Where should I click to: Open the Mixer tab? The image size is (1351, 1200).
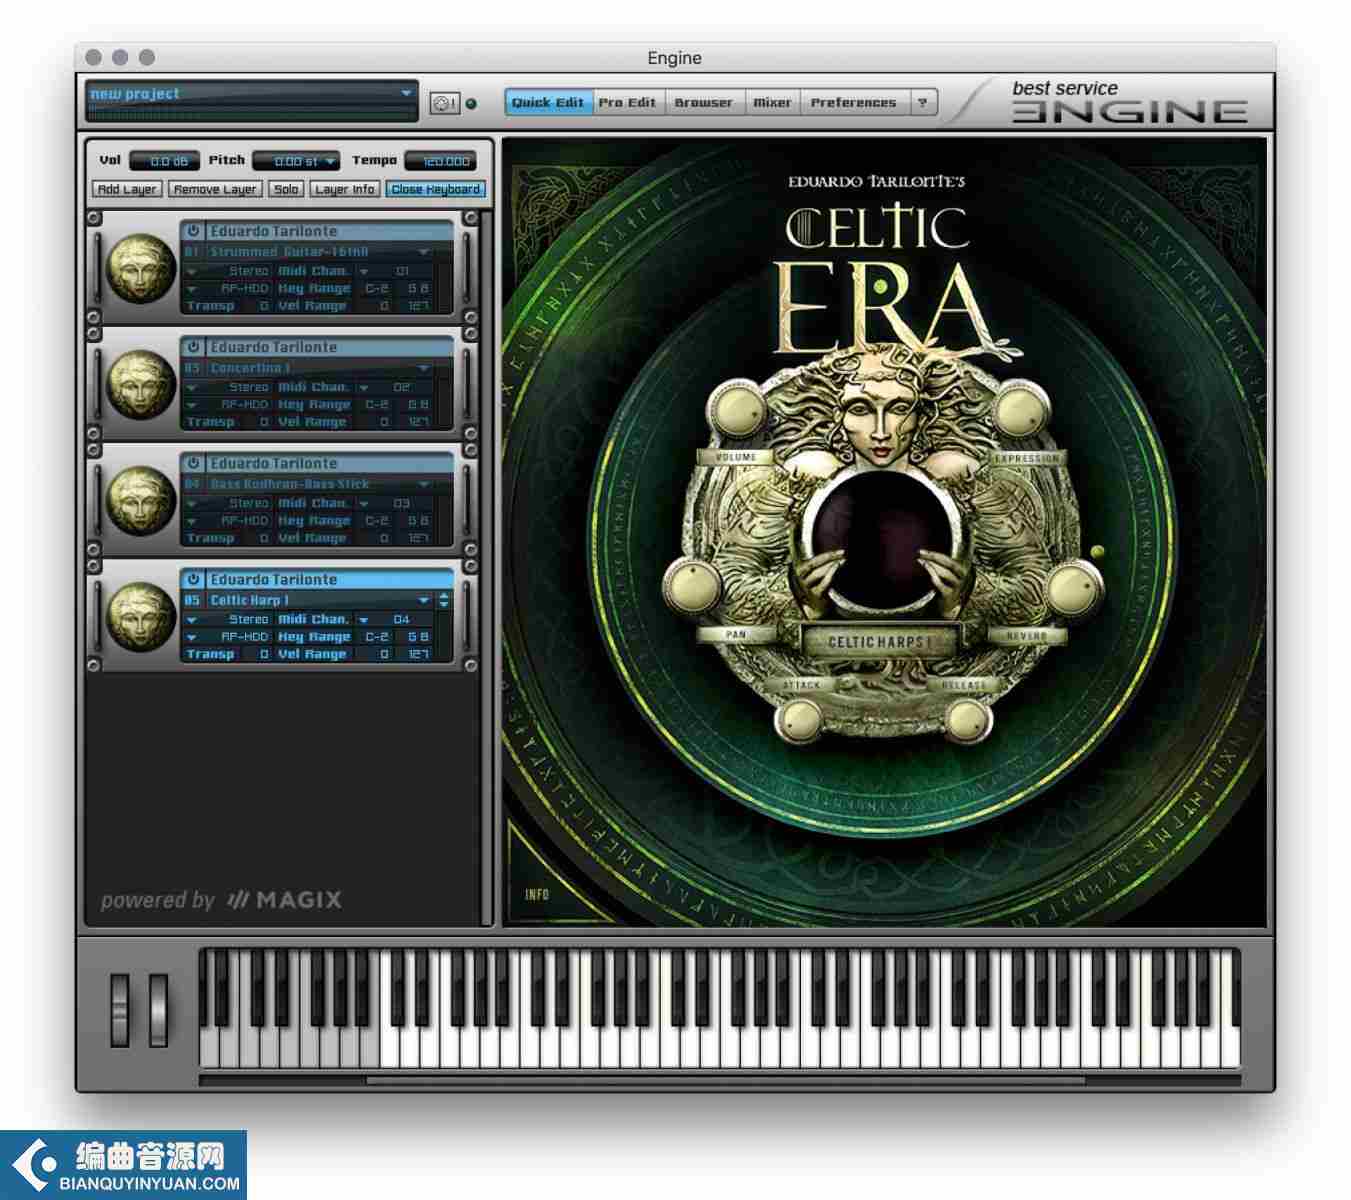click(772, 102)
